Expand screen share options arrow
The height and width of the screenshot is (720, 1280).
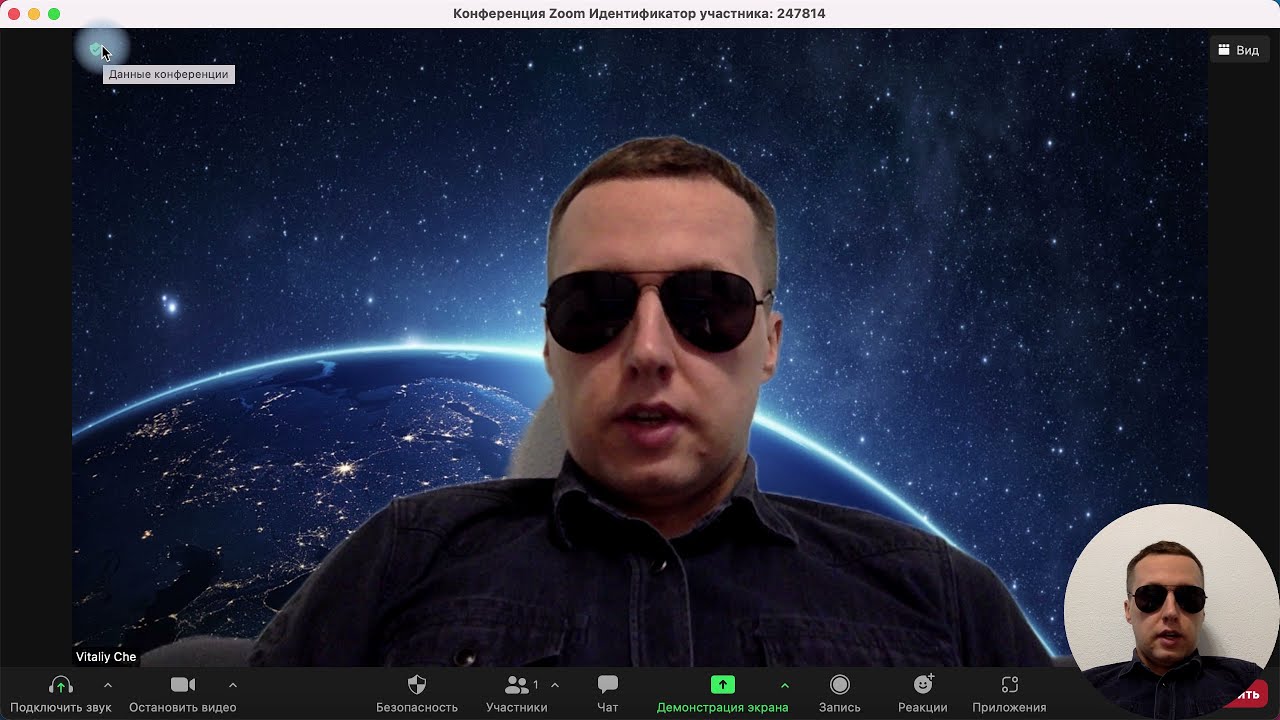(785, 685)
